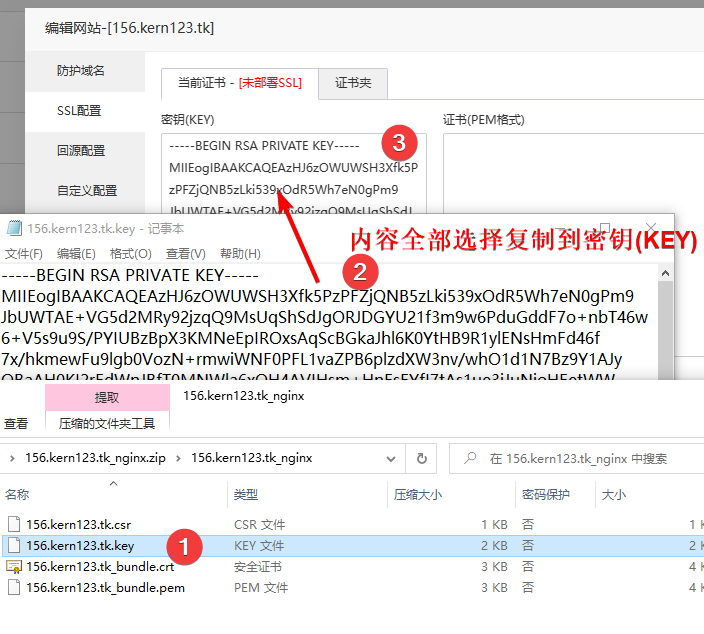
Task: Click the magnifier search icon in Explorer
Action: [x=470, y=458]
